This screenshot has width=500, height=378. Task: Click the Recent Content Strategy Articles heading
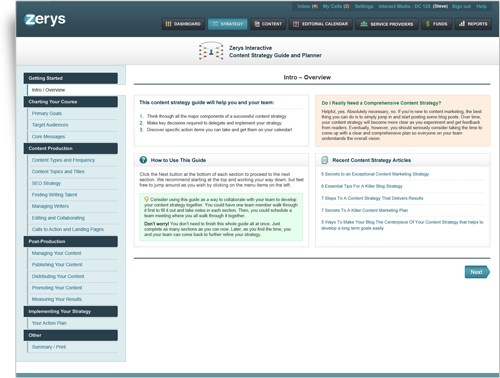pyautogui.click(x=372, y=160)
